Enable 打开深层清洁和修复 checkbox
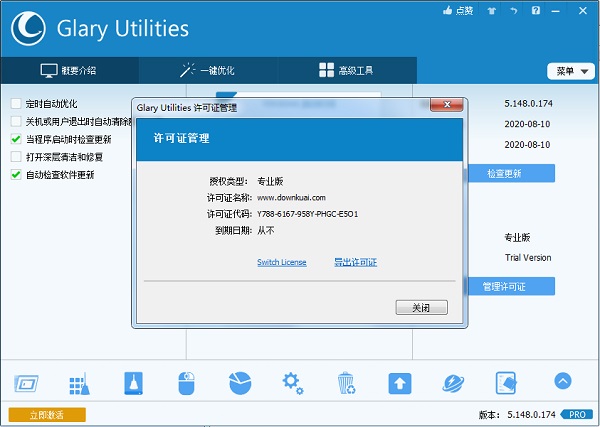 tap(16, 157)
